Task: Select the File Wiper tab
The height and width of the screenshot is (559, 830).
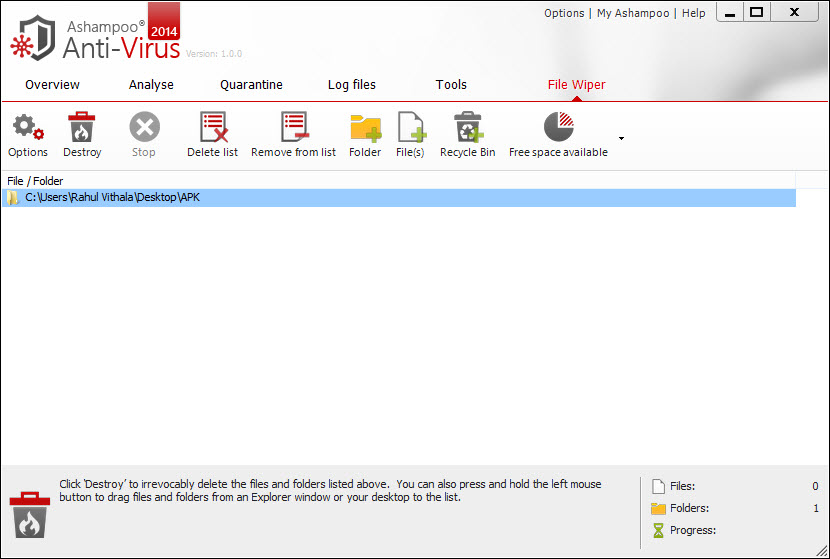Action: (x=576, y=85)
